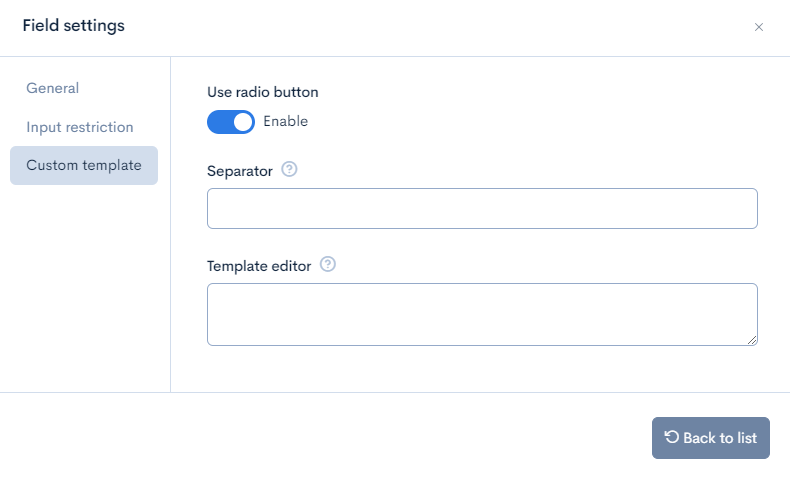
Task: Switch to the Input restriction tab
Action: click(x=80, y=127)
